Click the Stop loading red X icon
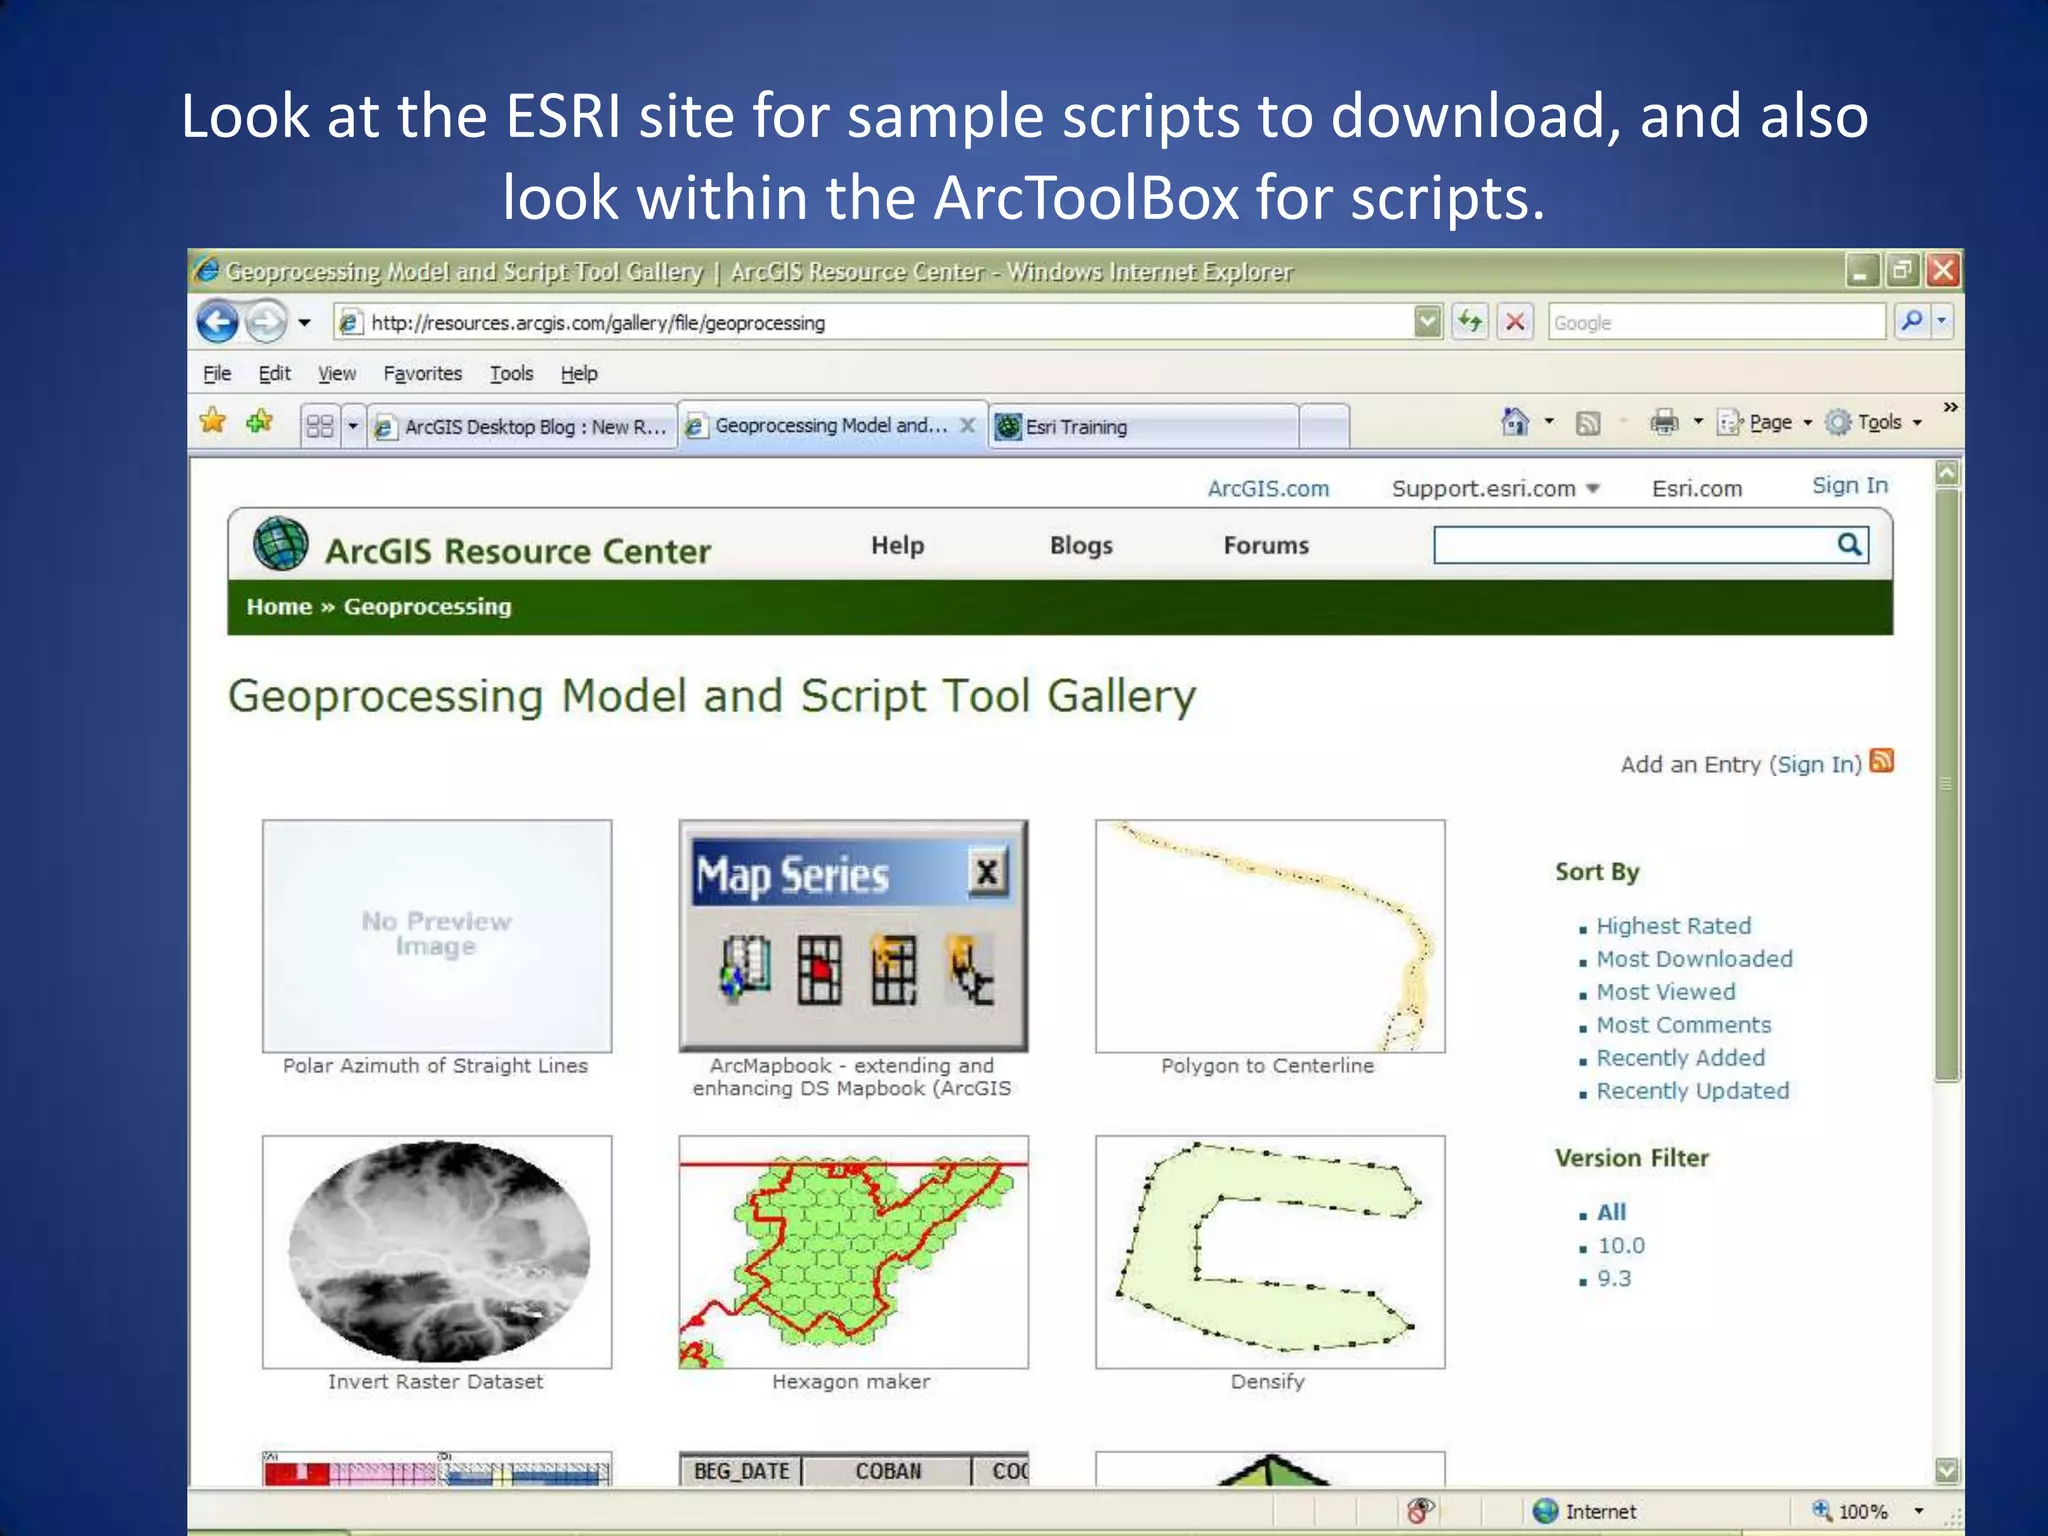Screen dimensions: 2048x1536 pos(1515,322)
